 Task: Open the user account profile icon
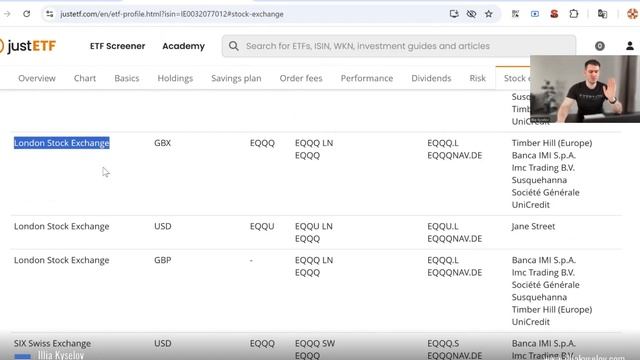(x=630, y=46)
